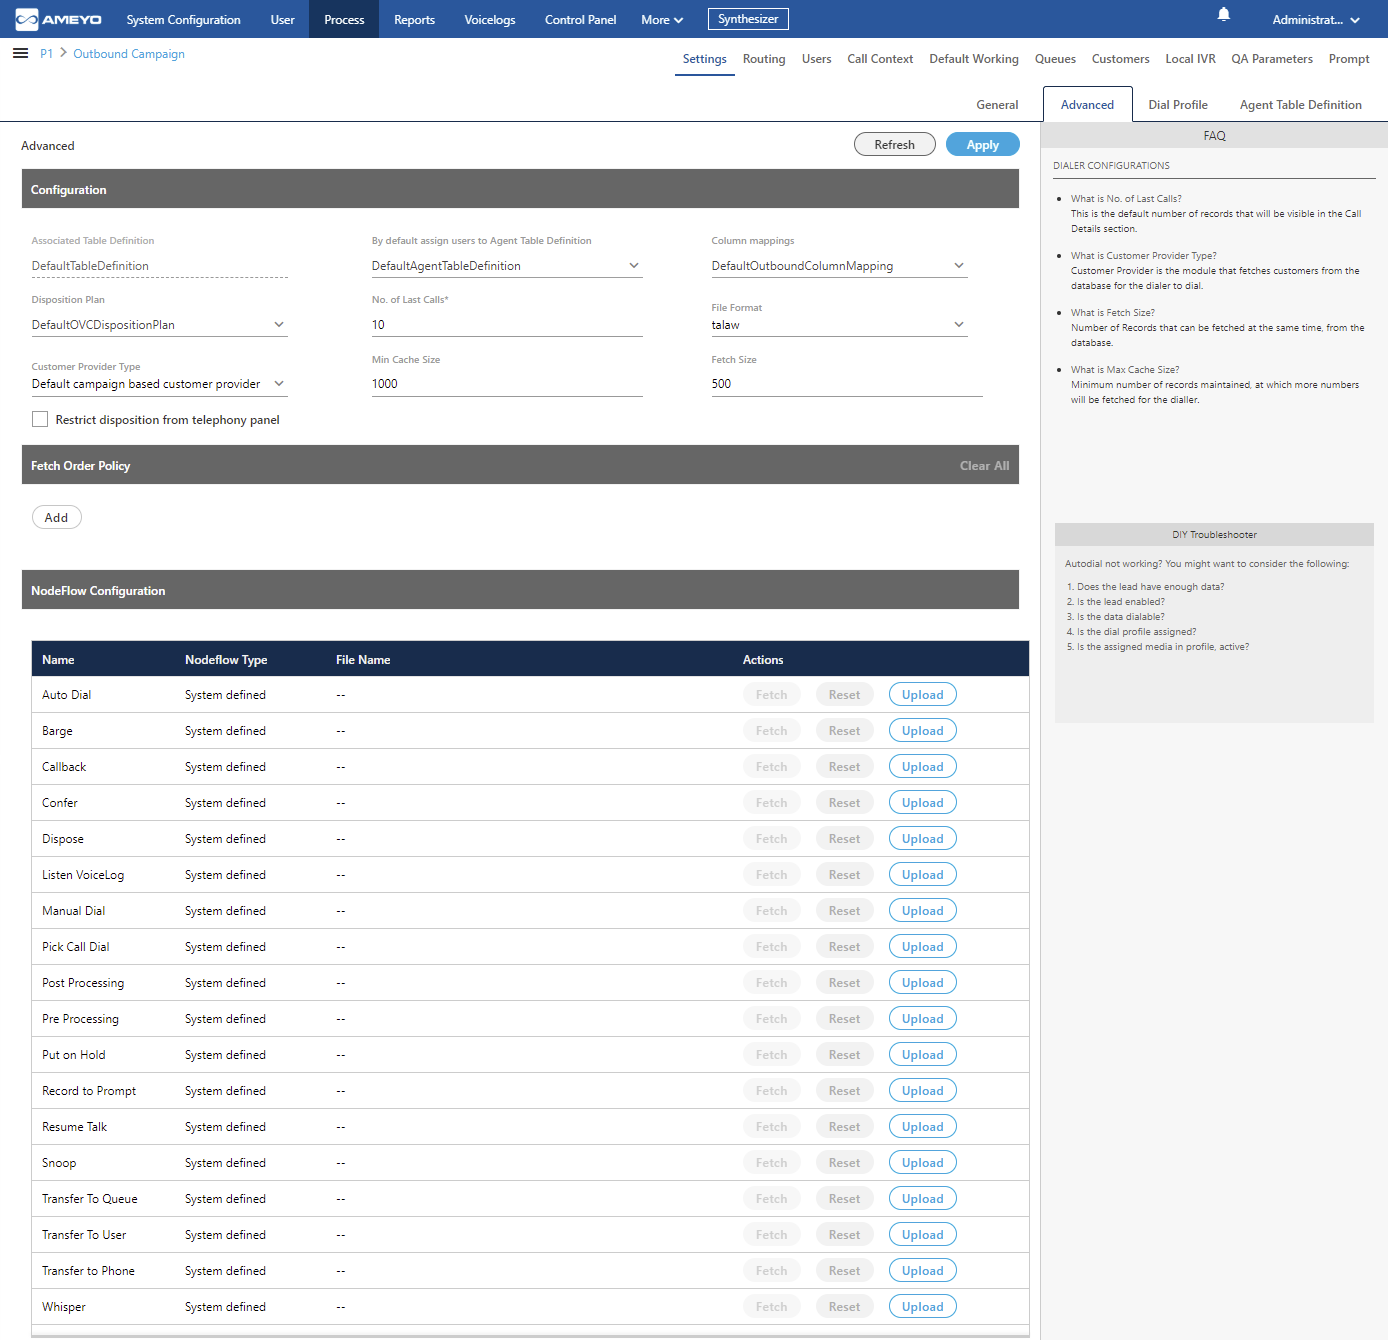The height and width of the screenshot is (1340, 1388).
Task: Click the notification bell icon
Action: pos(1223,14)
